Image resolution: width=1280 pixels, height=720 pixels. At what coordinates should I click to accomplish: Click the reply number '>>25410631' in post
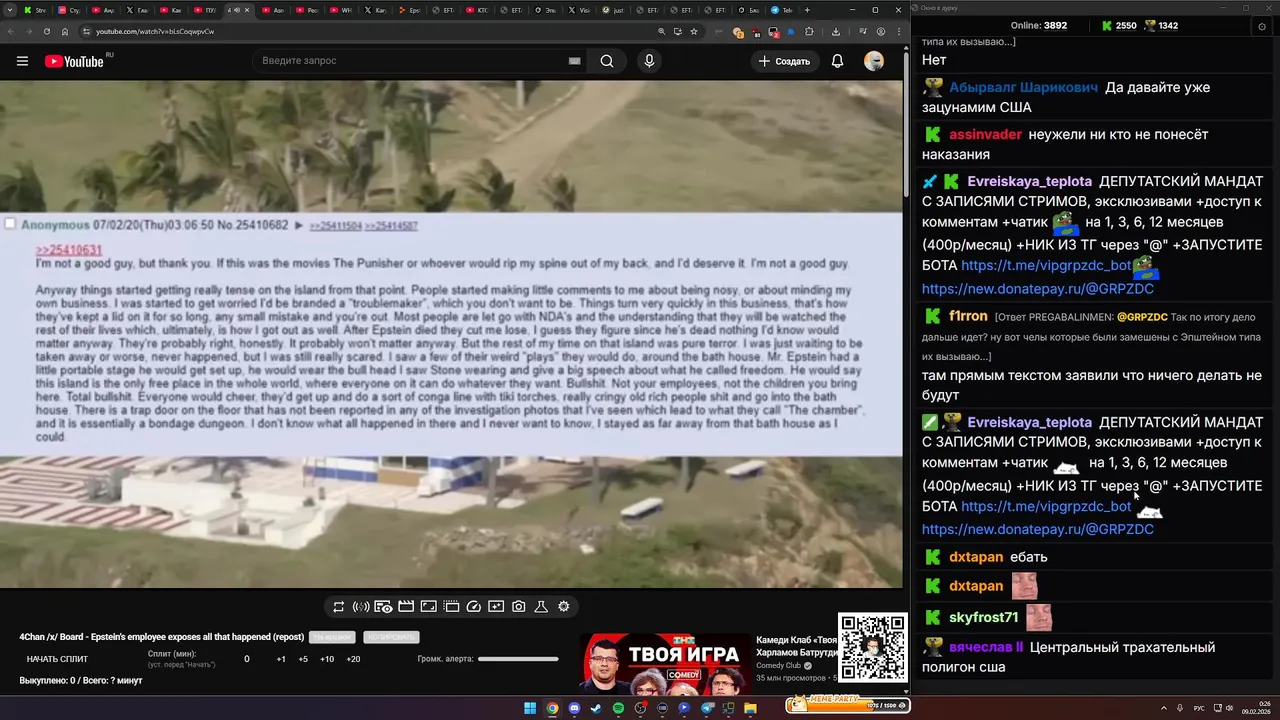(68, 250)
